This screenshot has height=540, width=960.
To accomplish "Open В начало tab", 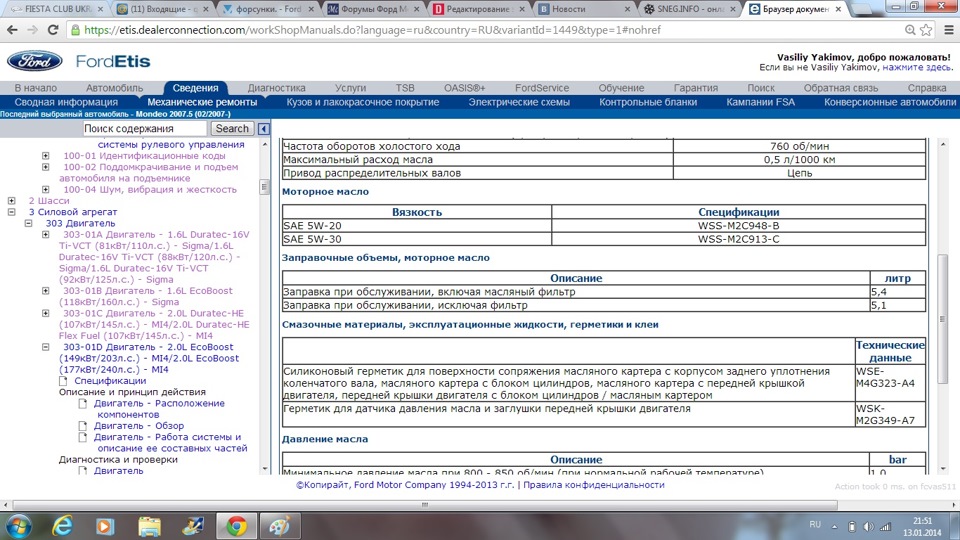I will [36, 88].
